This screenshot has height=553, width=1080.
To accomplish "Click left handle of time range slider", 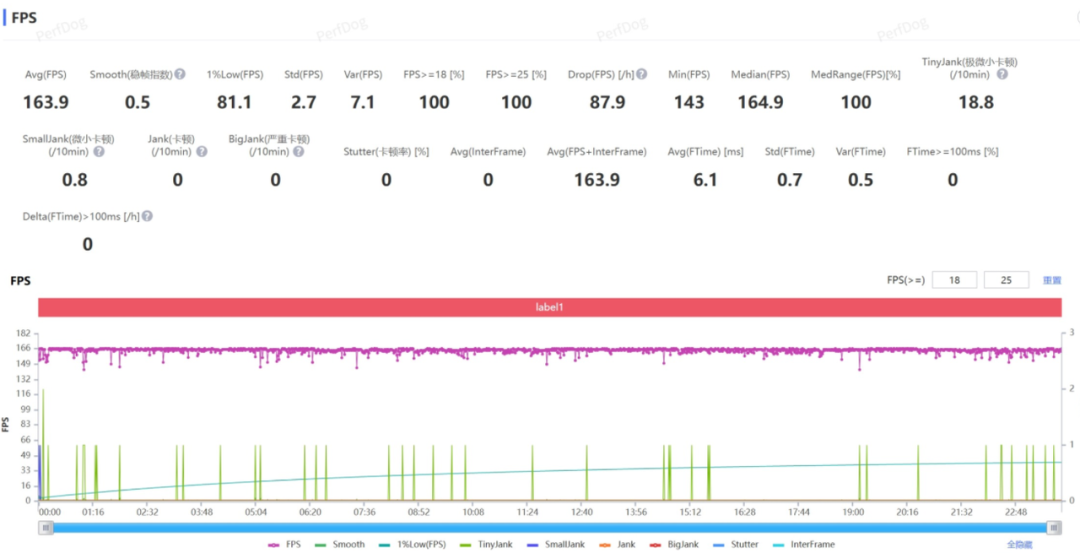I will [45, 527].
